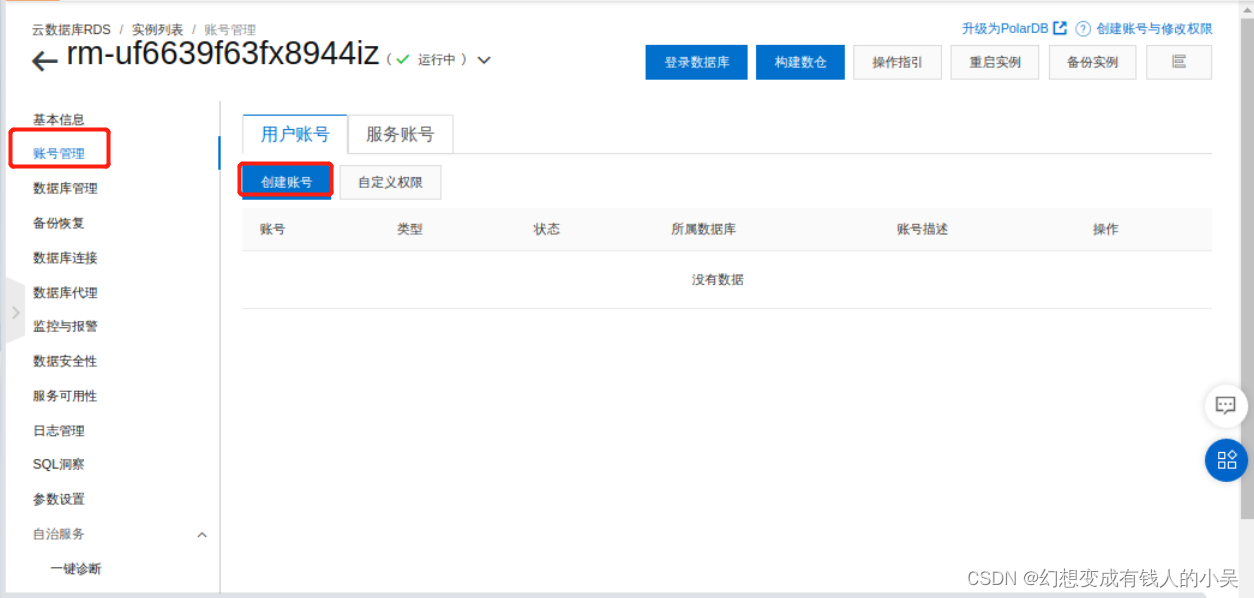This screenshot has height=598, width=1254.
Task: Click 云数据库RDS in the breadcrumb
Action: (71, 30)
